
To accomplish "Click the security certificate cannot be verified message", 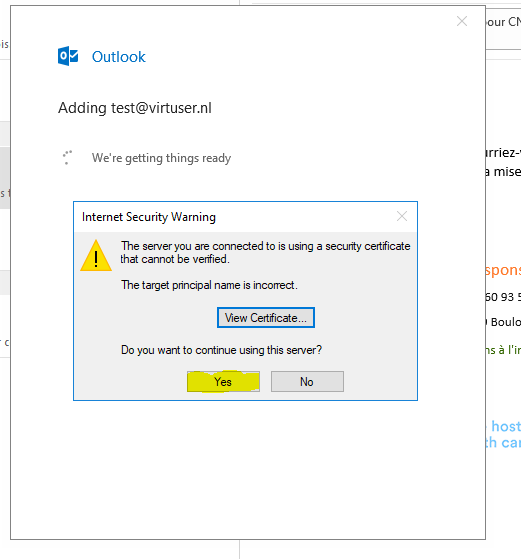I will pos(265,252).
